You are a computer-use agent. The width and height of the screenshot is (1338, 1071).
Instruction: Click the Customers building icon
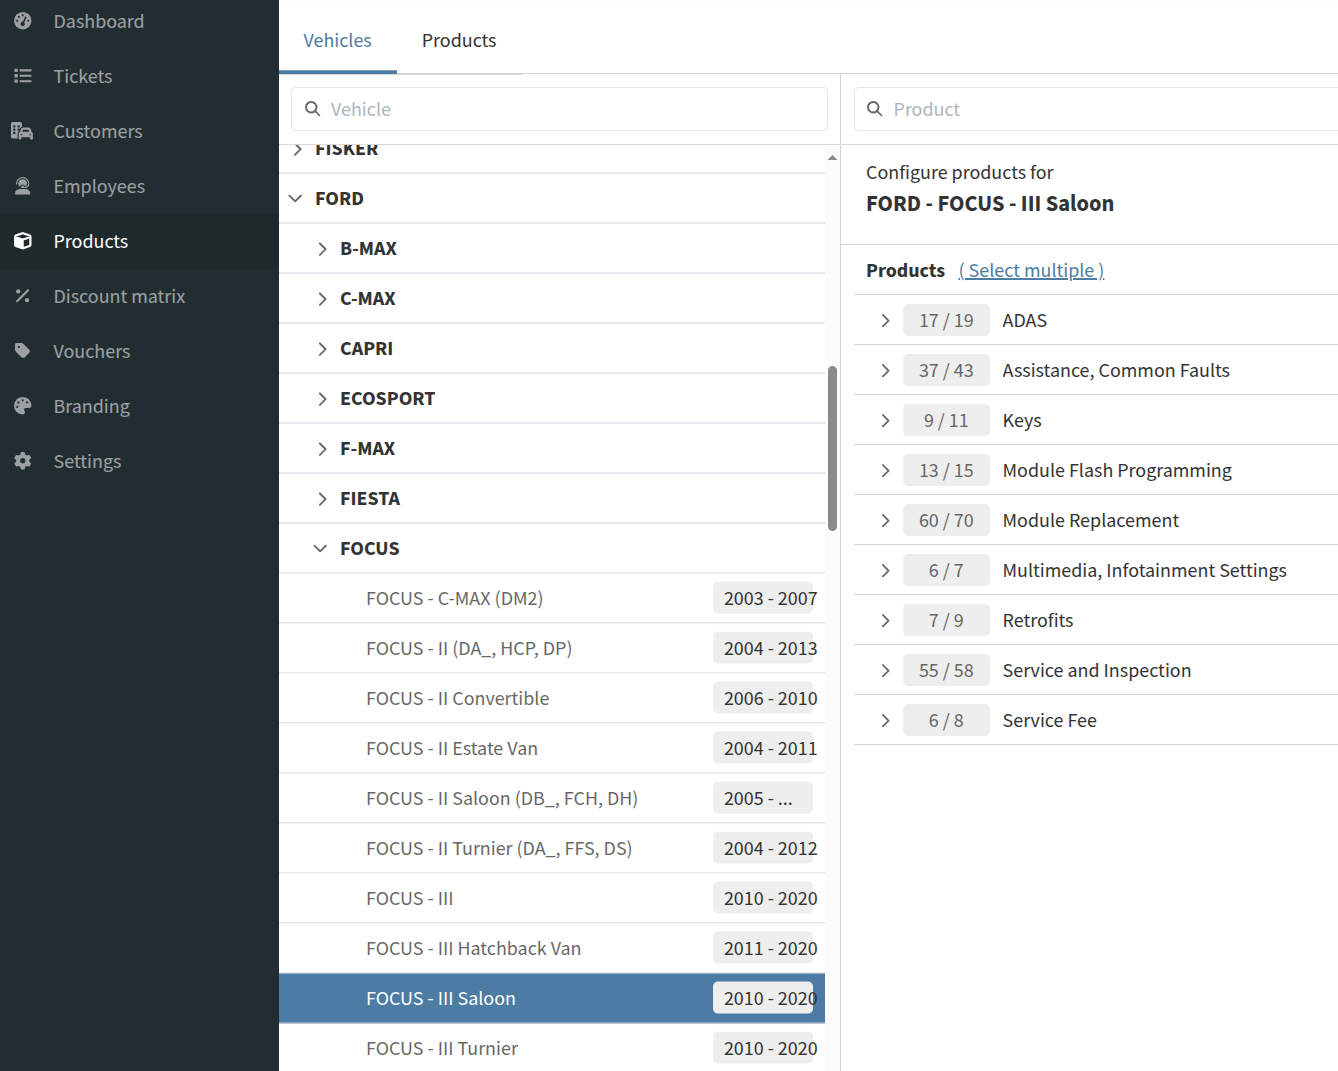click(23, 131)
